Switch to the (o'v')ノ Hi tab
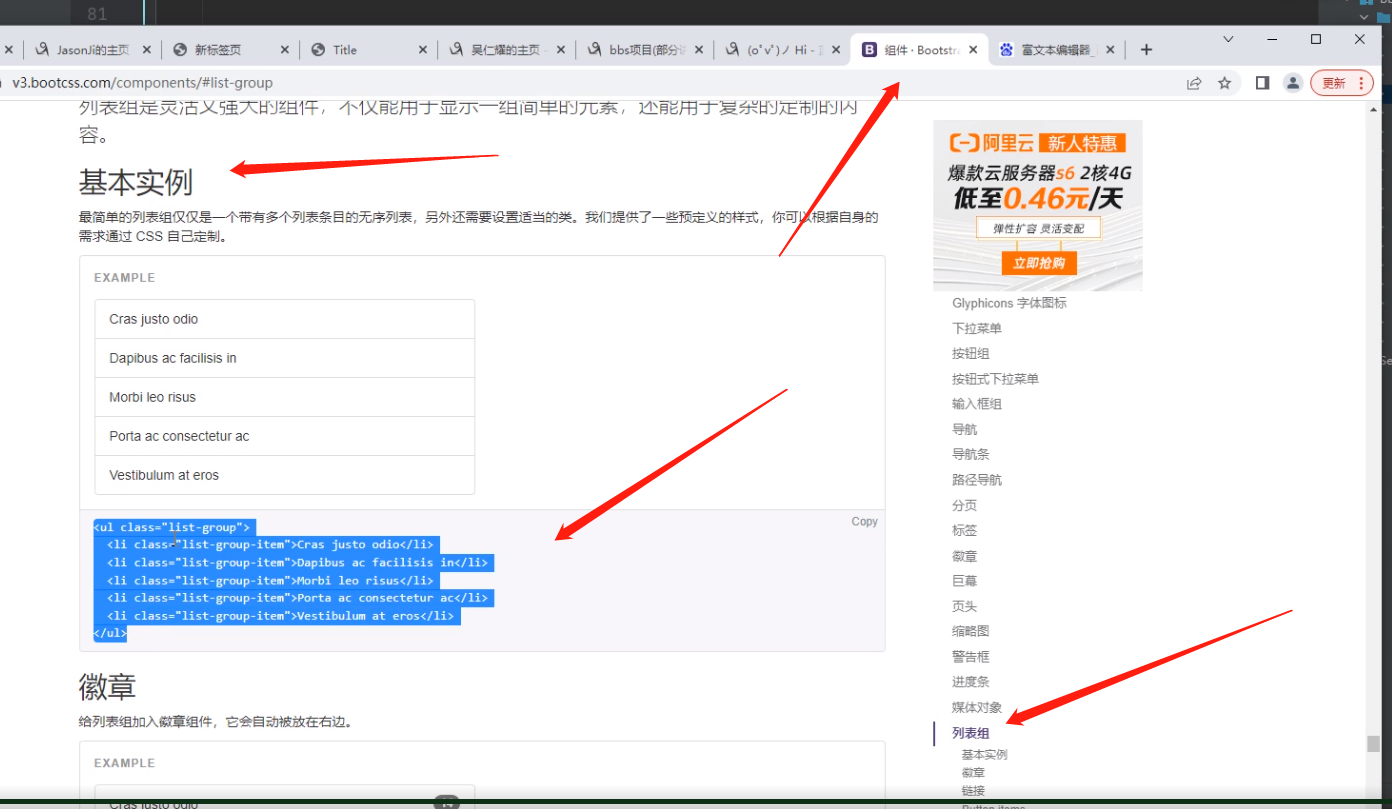The width and height of the screenshot is (1392, 809). tap(782, 50)
